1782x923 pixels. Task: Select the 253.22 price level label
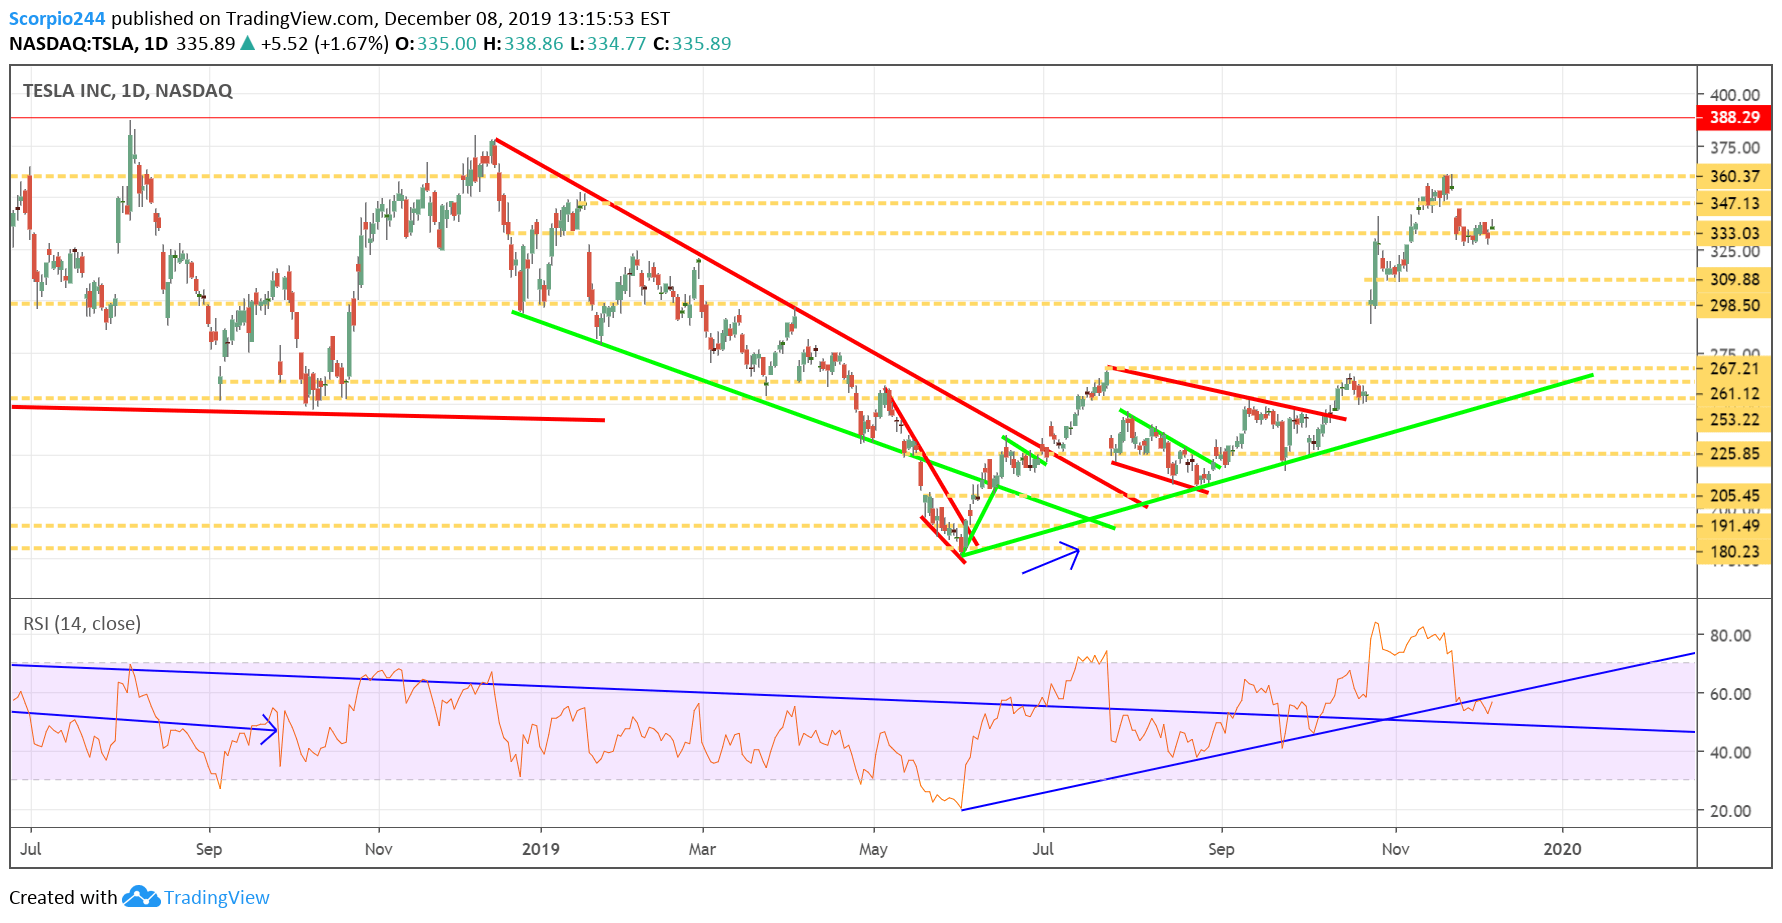(1734, 420)
